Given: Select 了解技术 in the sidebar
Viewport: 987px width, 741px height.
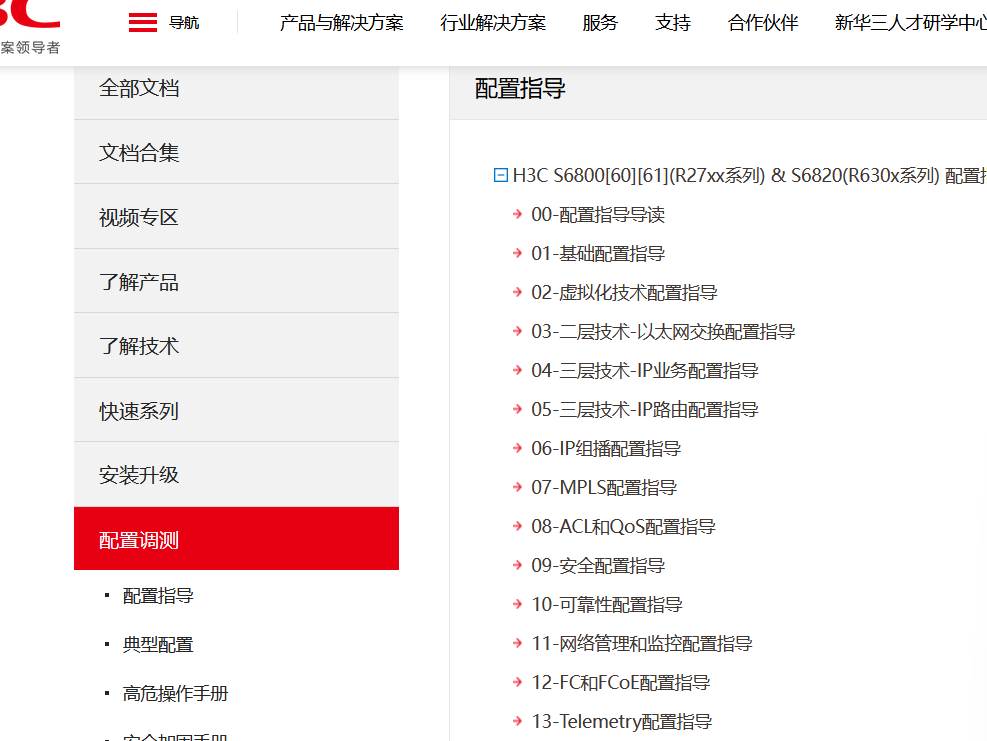Looking at the screenshot, I should coord(236,346).
